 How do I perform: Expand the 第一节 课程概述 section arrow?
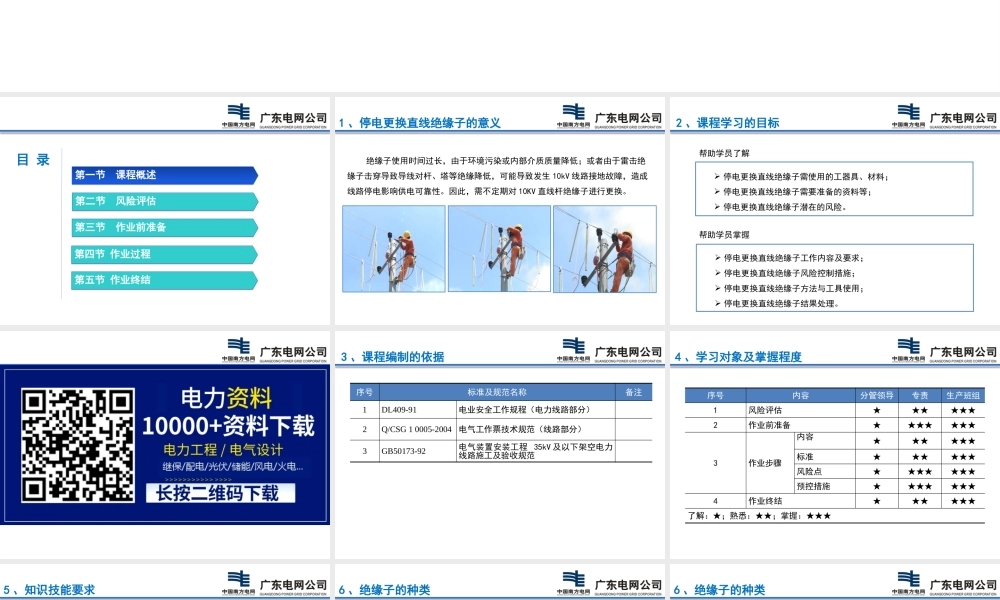pyautogui.click(x=254, y=175)
